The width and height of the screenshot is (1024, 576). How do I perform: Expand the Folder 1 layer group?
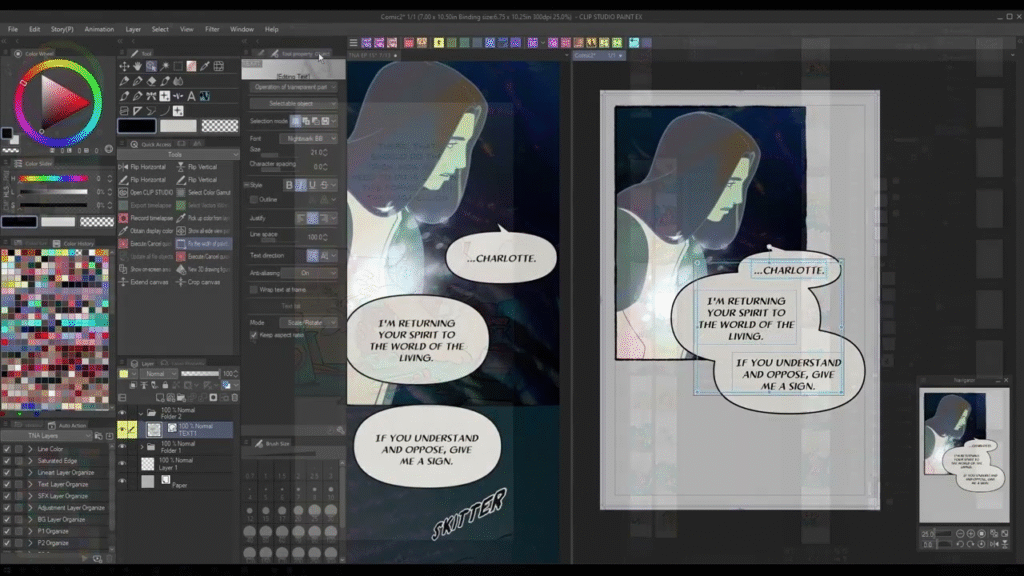(141, 447)
